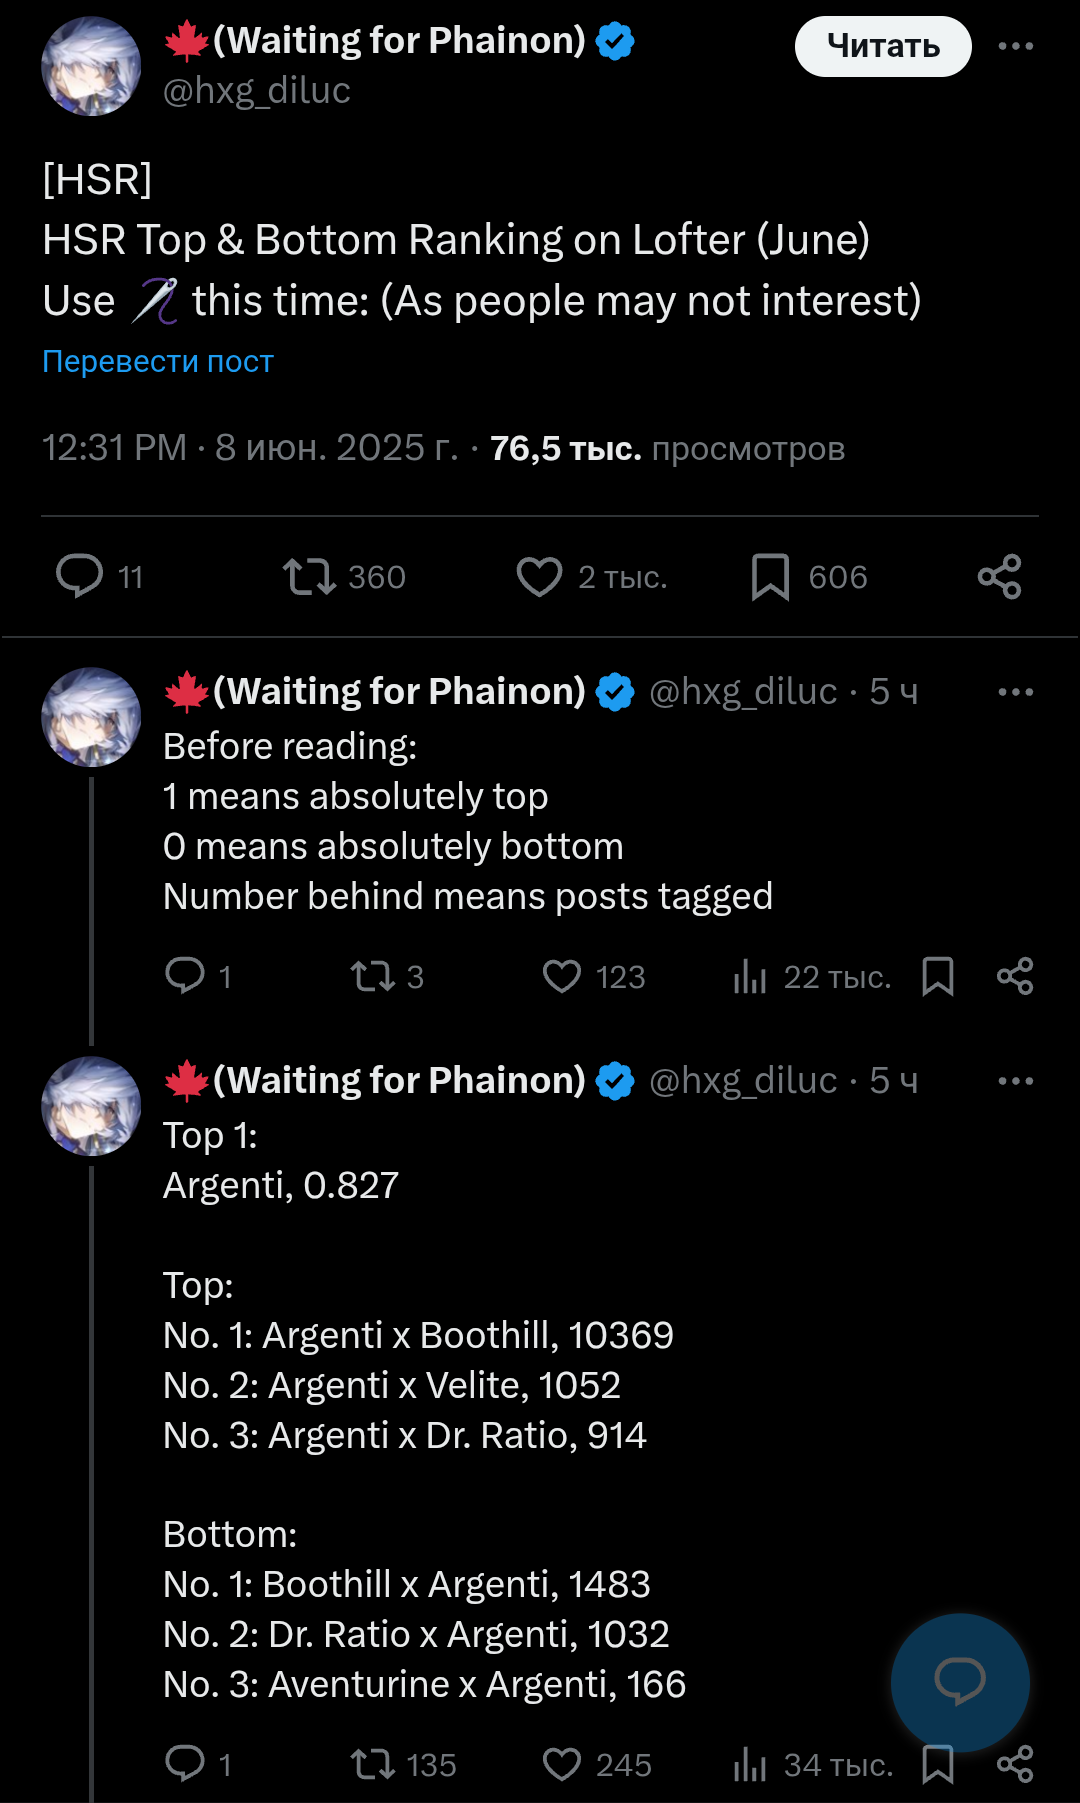Bookmark the main post showing 606

click(770, 577)
